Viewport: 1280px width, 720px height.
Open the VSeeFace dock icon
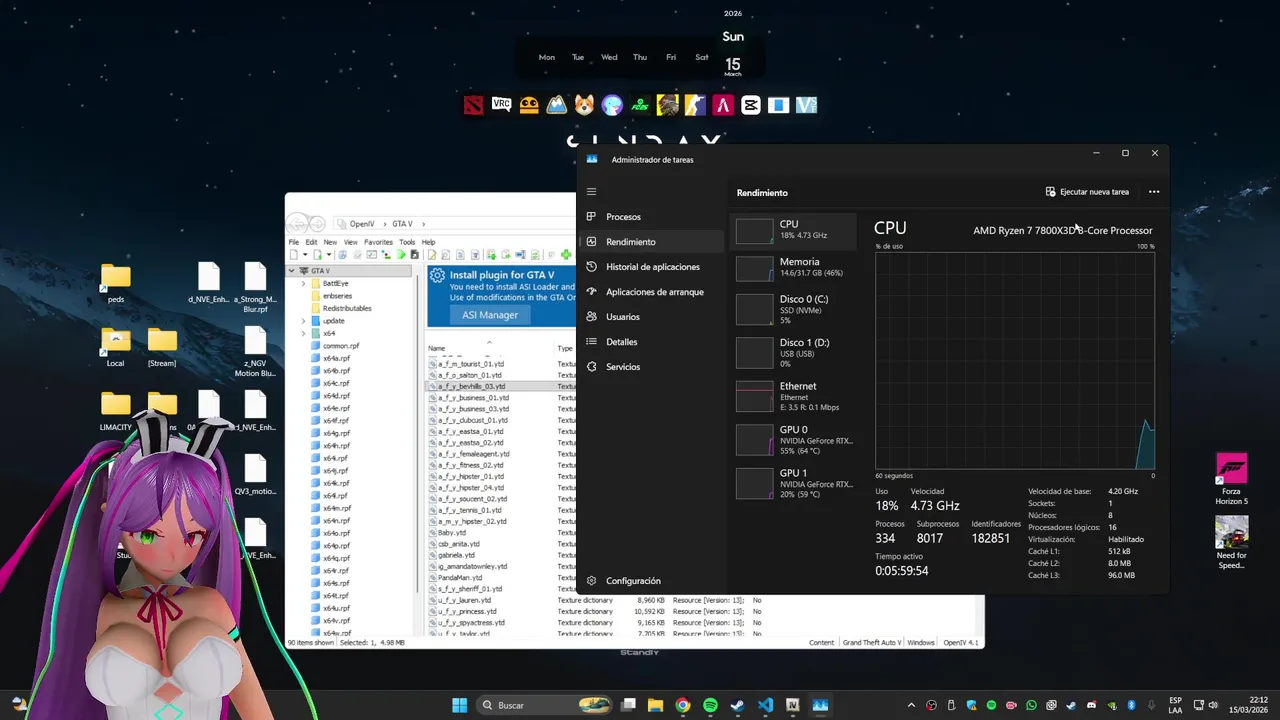coord(806,105)
